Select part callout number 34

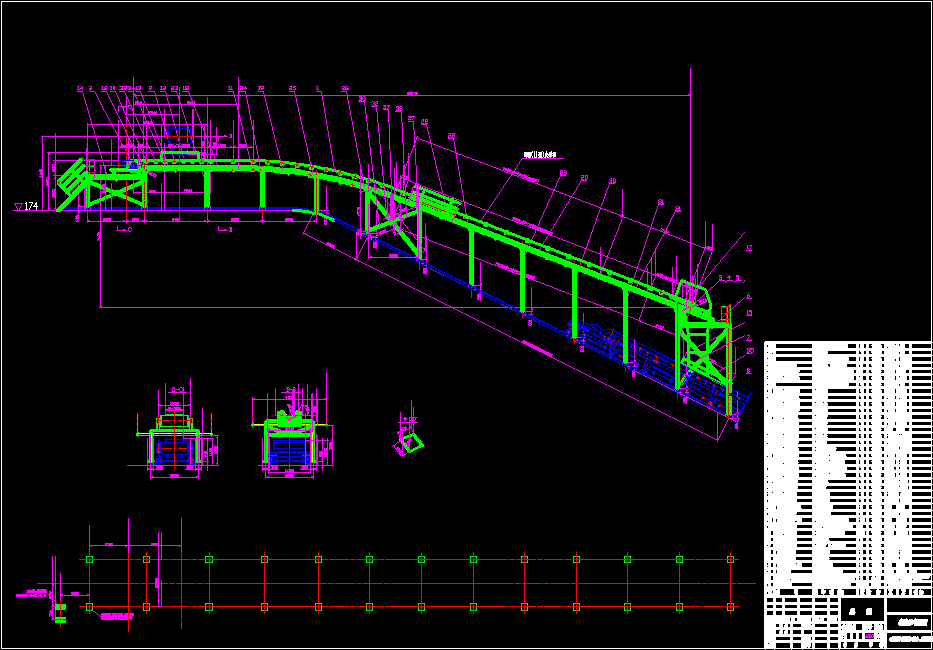[x=243, y=88]
